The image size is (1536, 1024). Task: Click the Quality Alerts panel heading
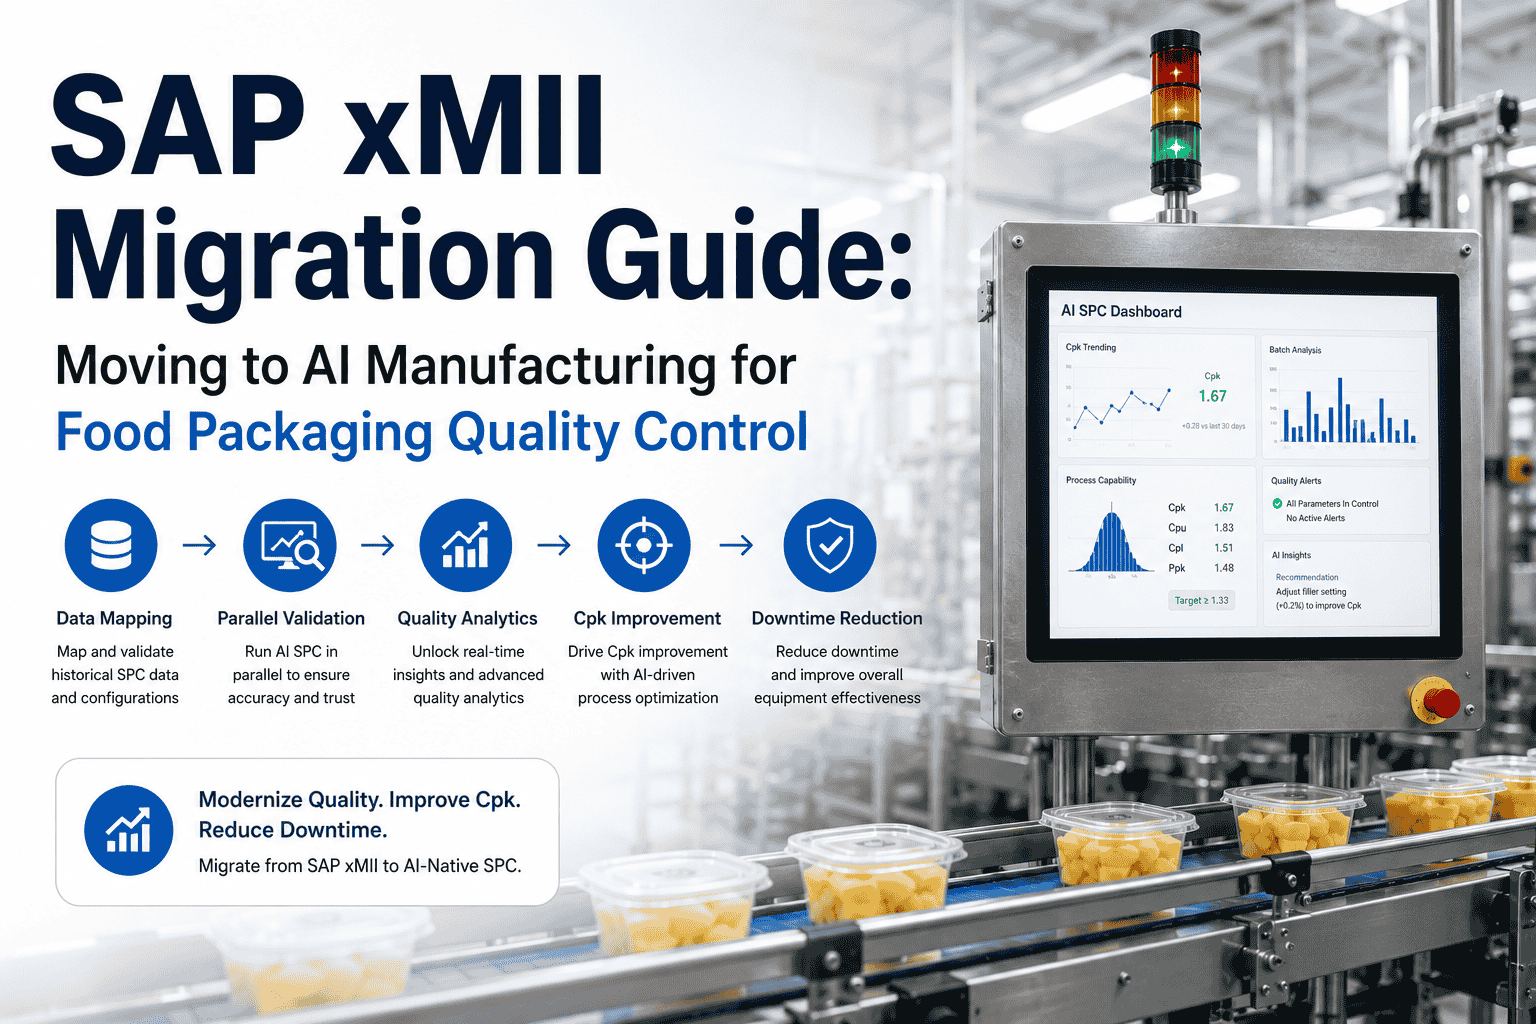click(x=1296, y=481)
